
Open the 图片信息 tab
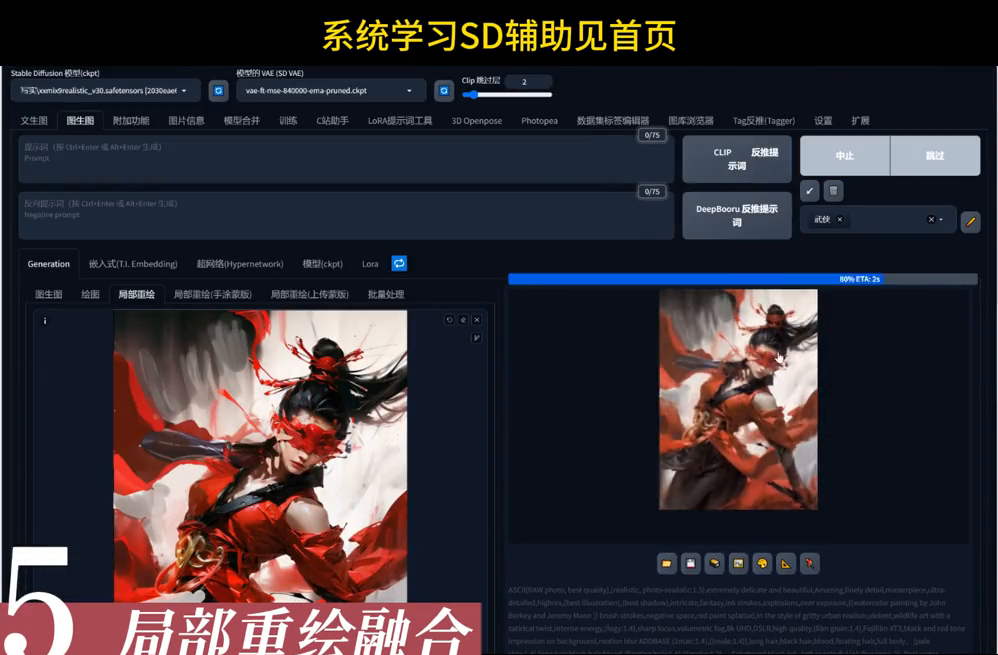(x=186, y=120)
